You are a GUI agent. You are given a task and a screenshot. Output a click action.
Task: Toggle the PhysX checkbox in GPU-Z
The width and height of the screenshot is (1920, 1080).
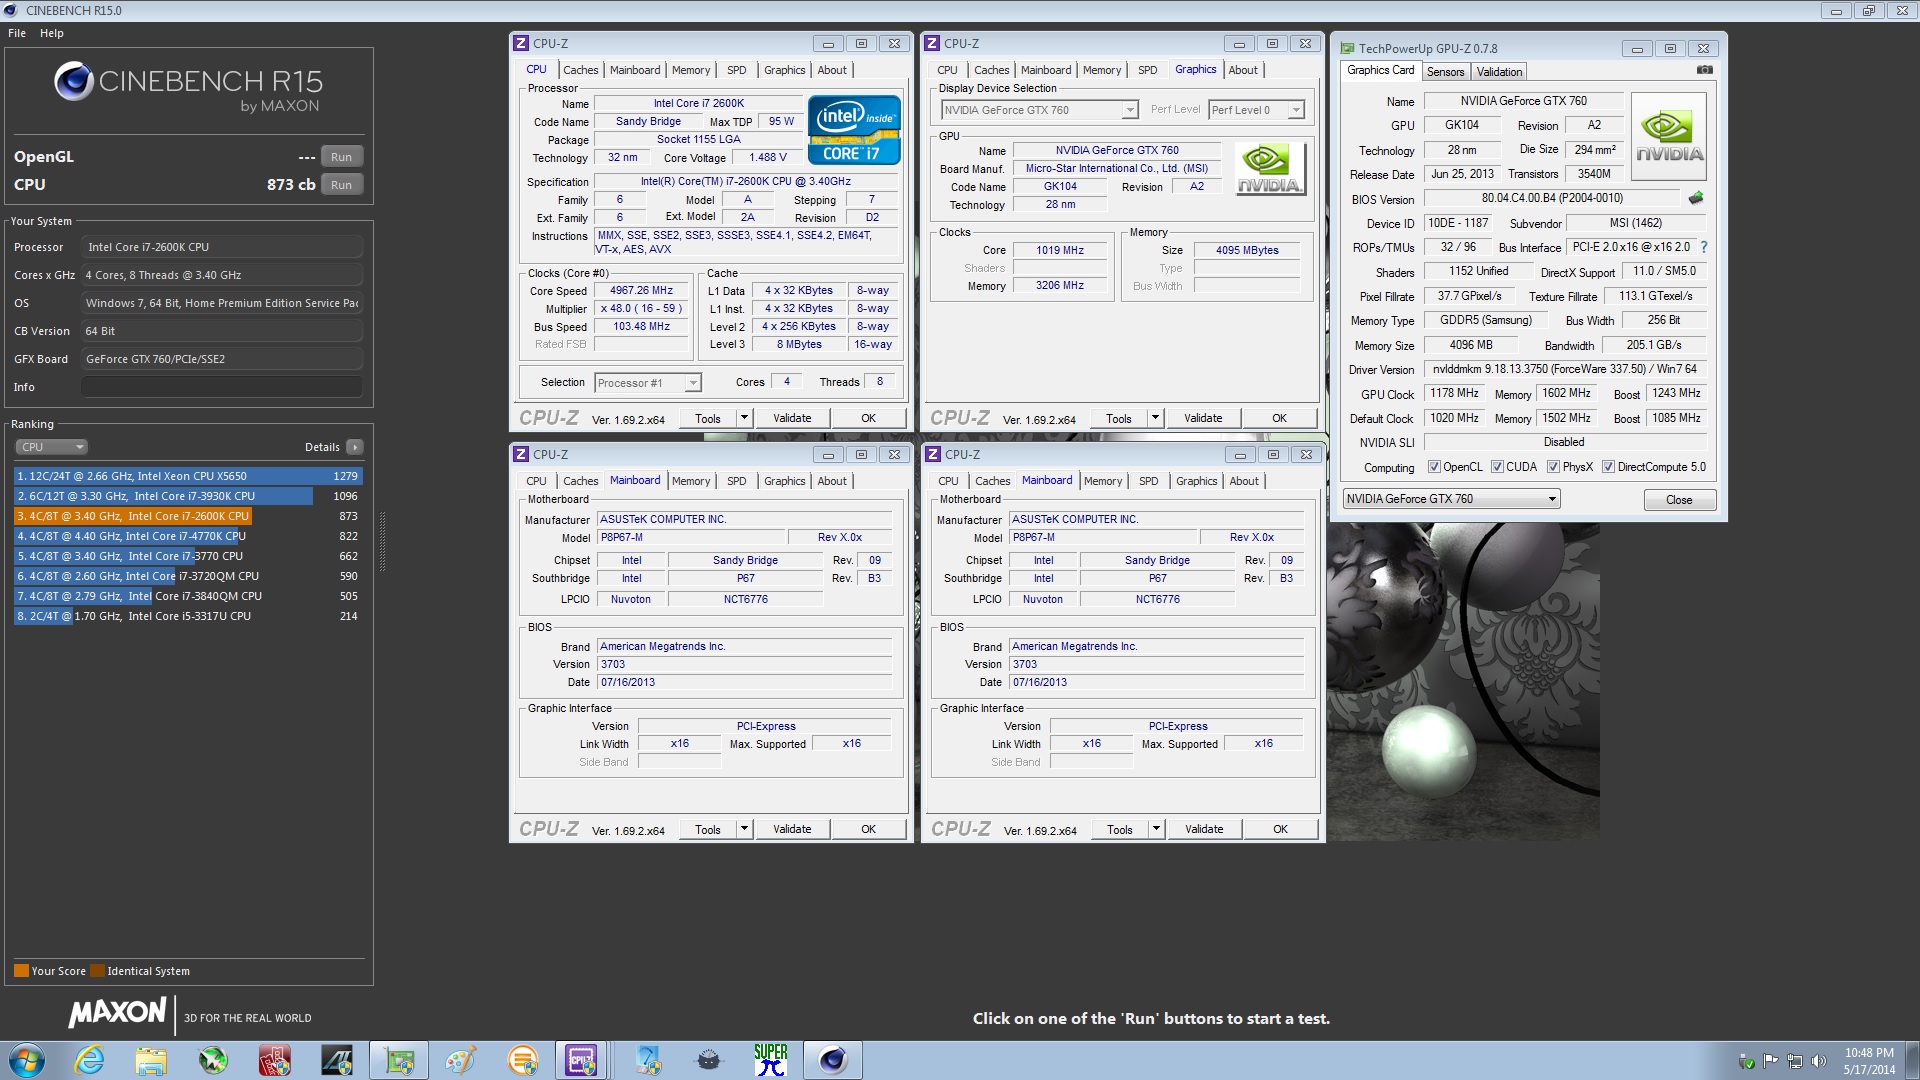click(1553, 467)
